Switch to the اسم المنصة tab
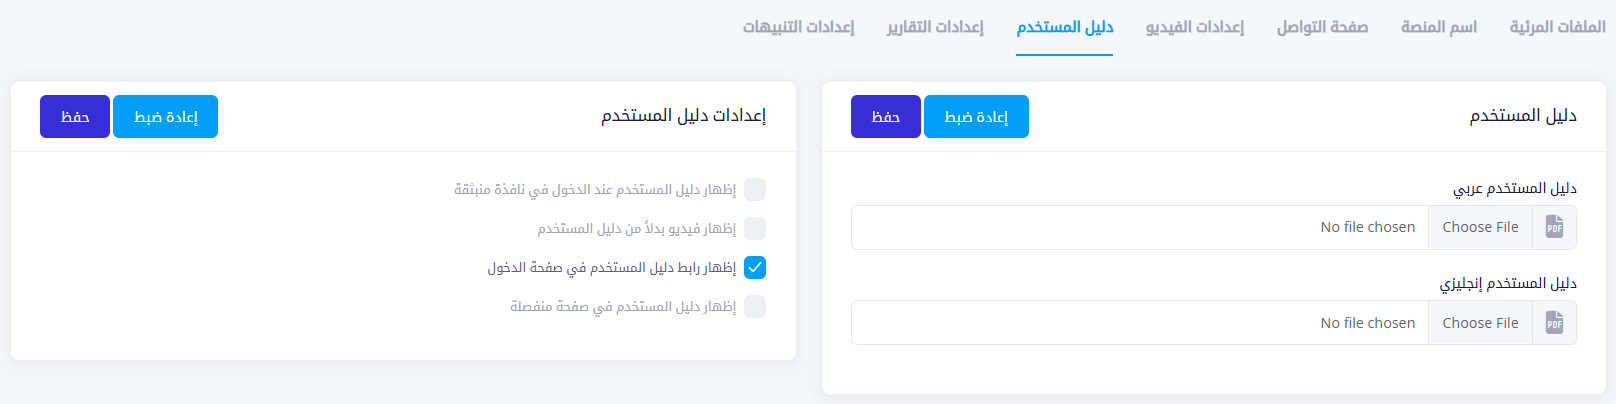The width and height of the screenshot is (1616, 404). (1438, 27)
